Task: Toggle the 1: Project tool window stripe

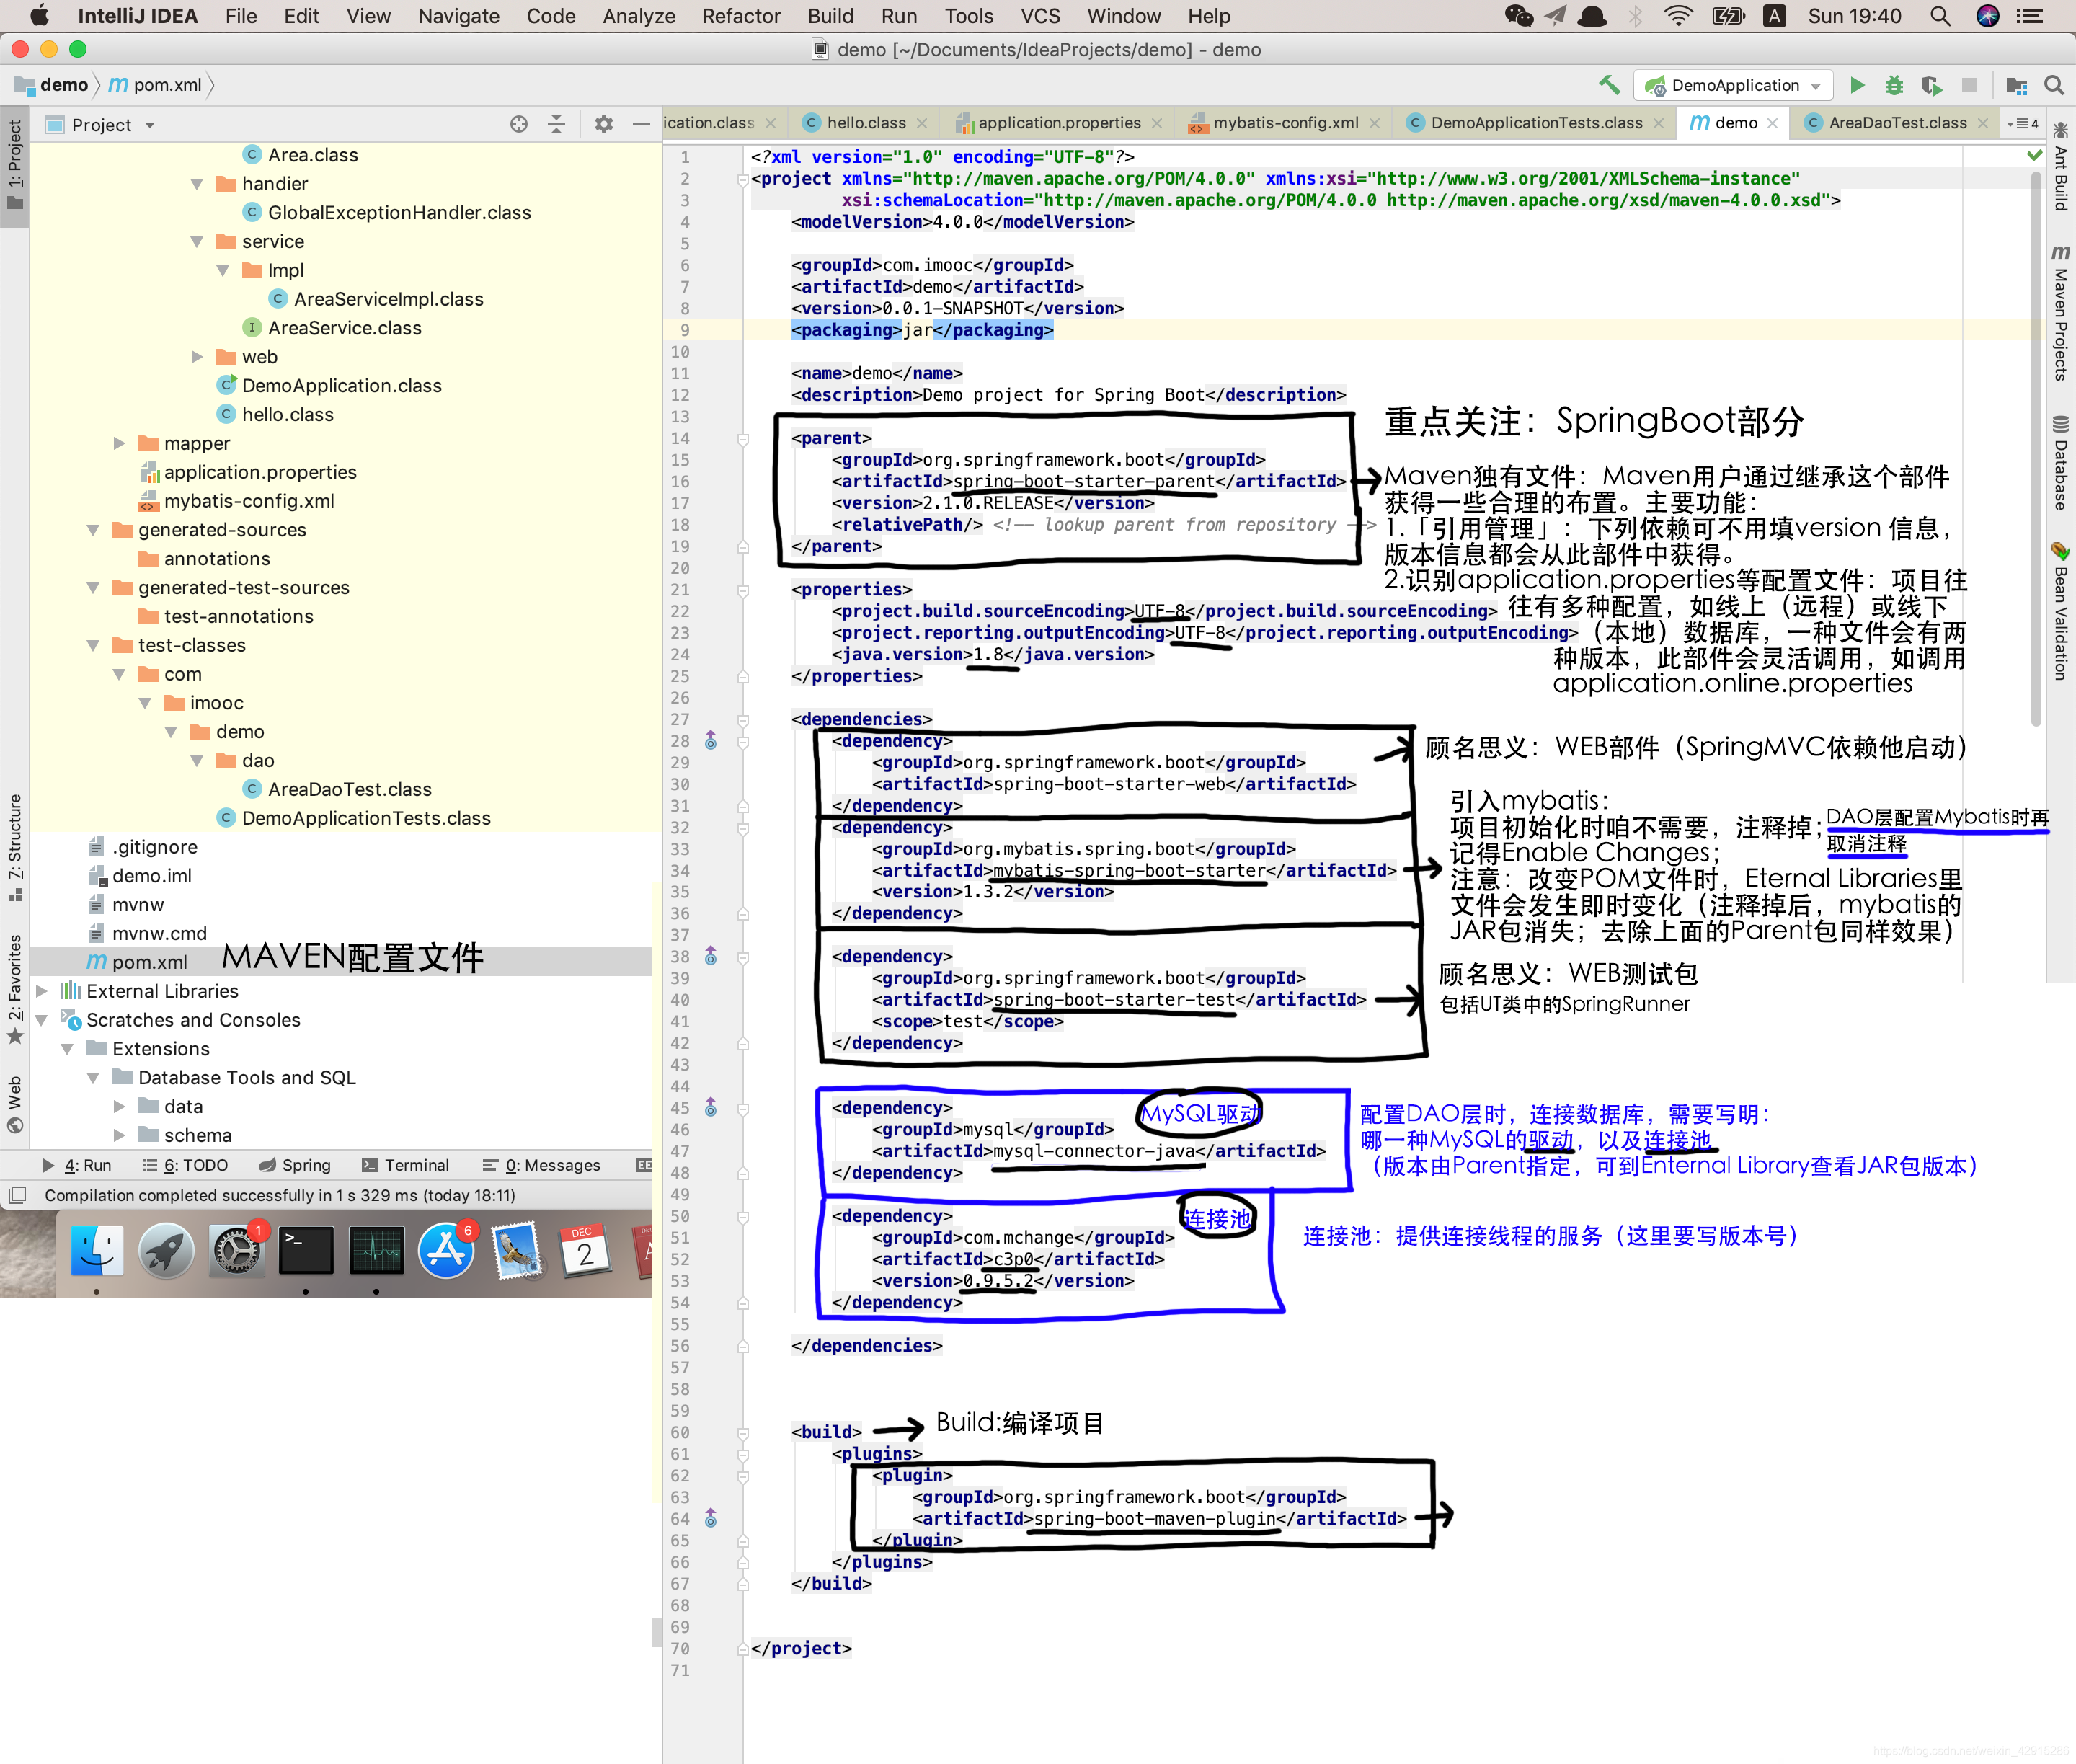Action: click(14, 165)
